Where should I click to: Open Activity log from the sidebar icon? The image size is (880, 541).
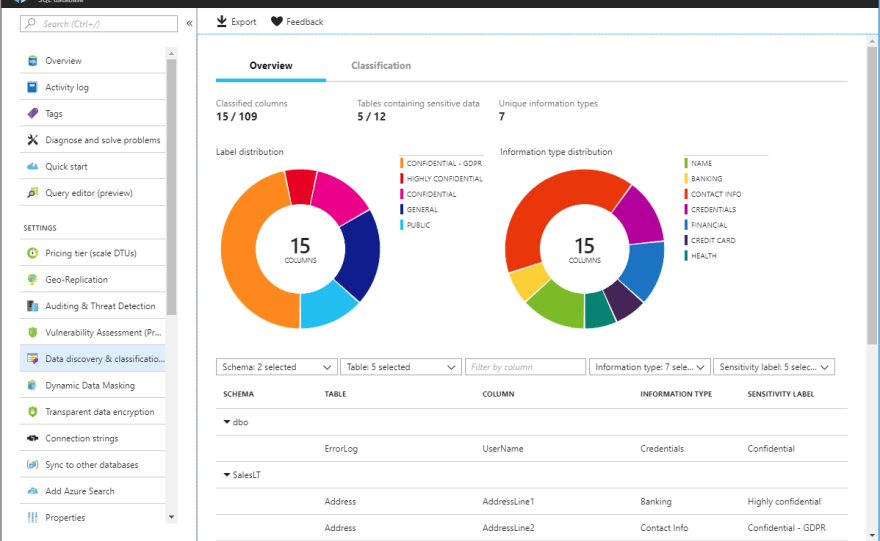coord(33,88)
